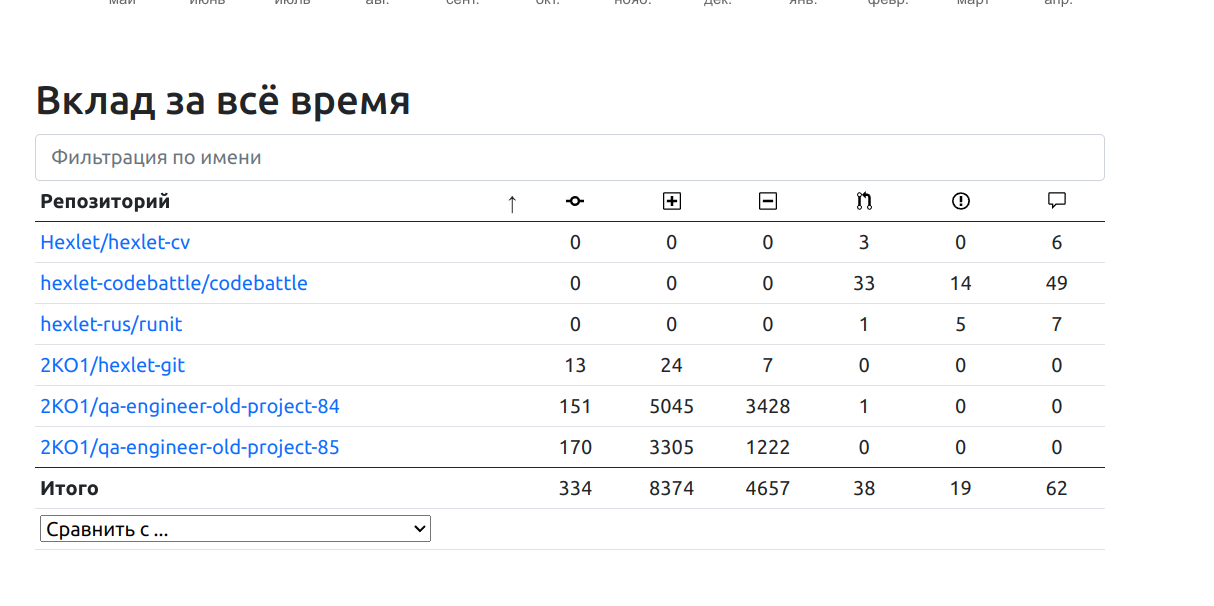Select the 8374 total additions cell
1214x606 pixels.
click(x=672, y=488)
